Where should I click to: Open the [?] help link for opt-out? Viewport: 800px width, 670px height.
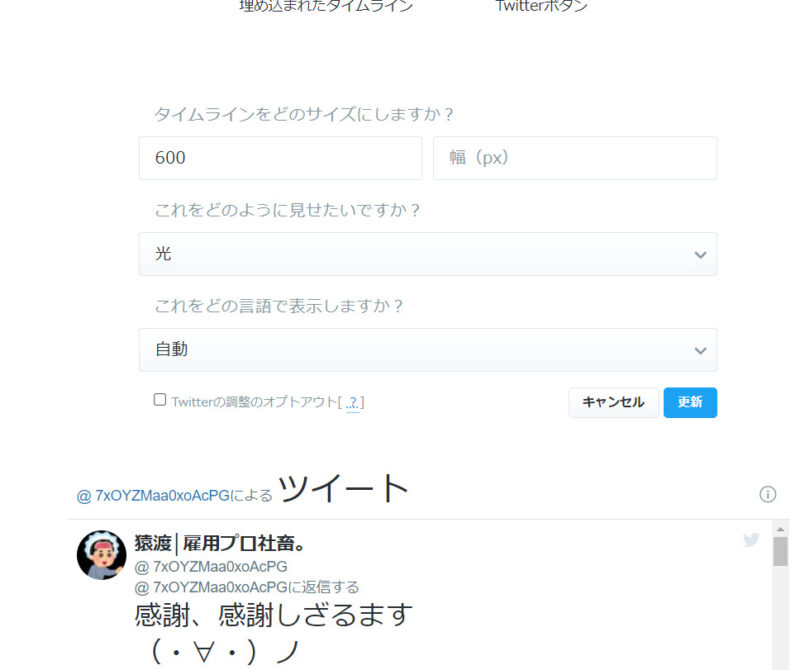tap(353, 402)
